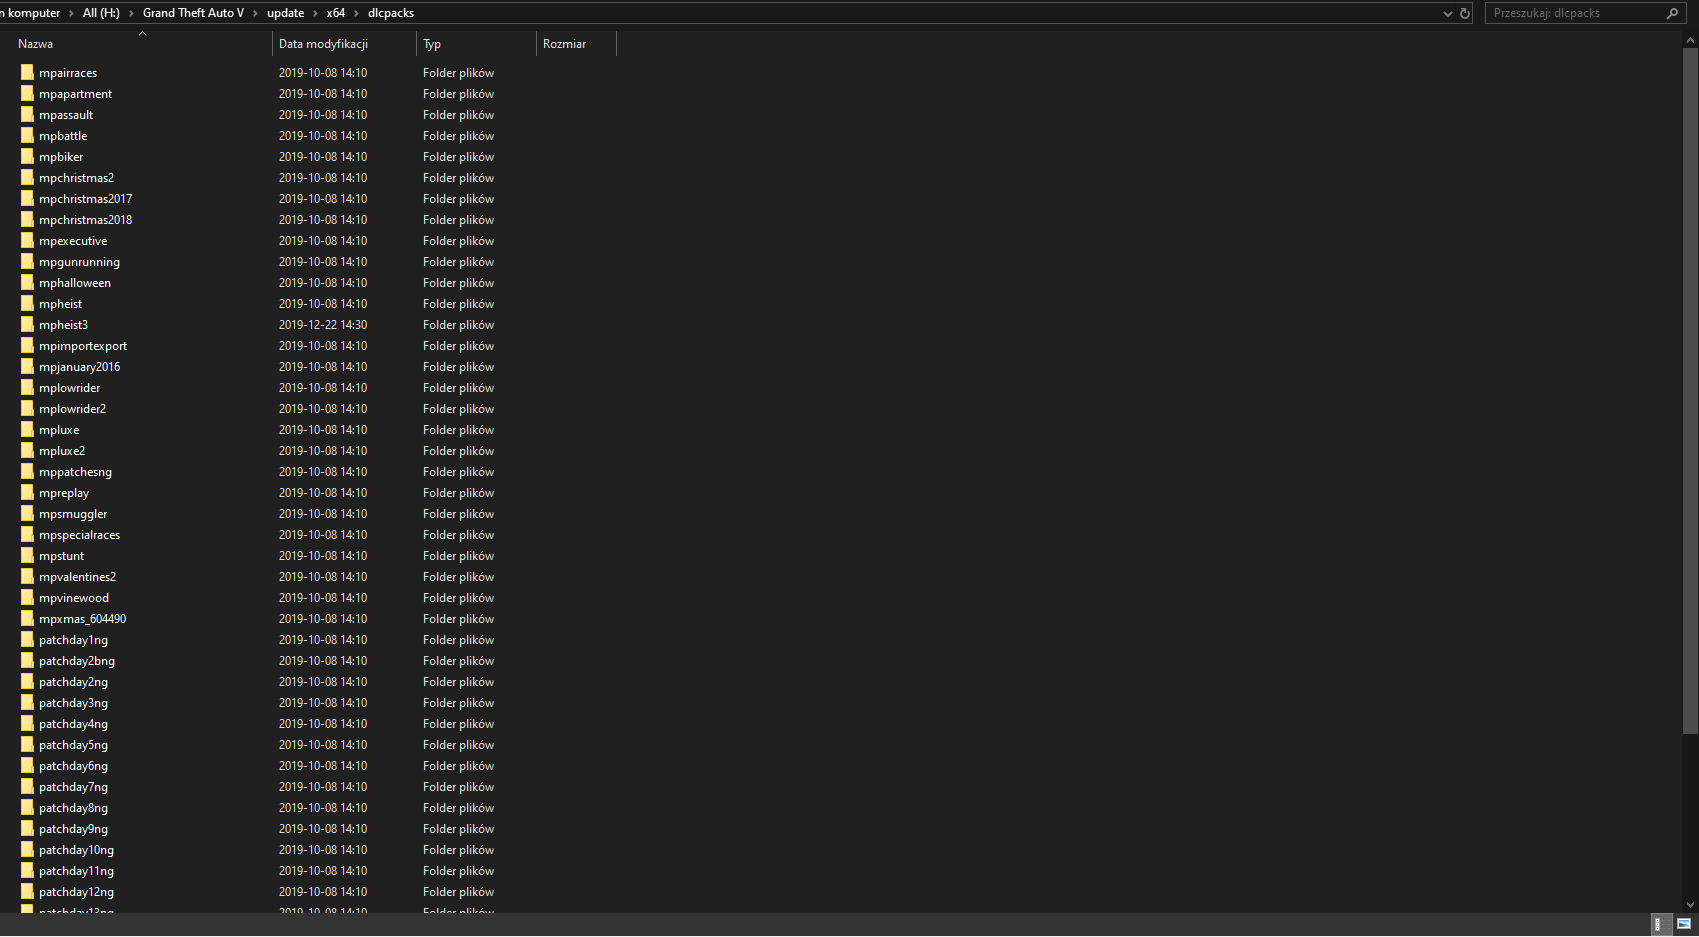Screen dimensions: 1699x937
Task: Go to All (H:) drive breadcrumb
Action: [x=101, y=13]
